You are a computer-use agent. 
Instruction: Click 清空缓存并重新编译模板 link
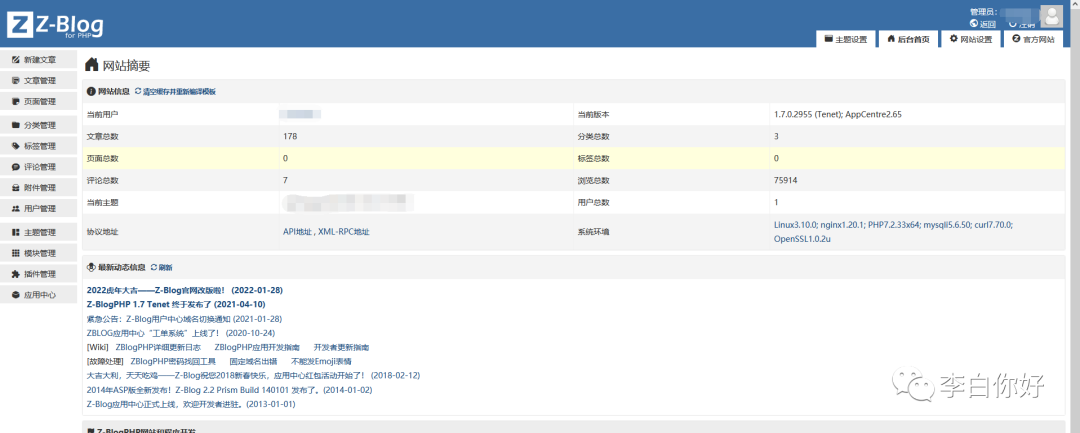175,92
